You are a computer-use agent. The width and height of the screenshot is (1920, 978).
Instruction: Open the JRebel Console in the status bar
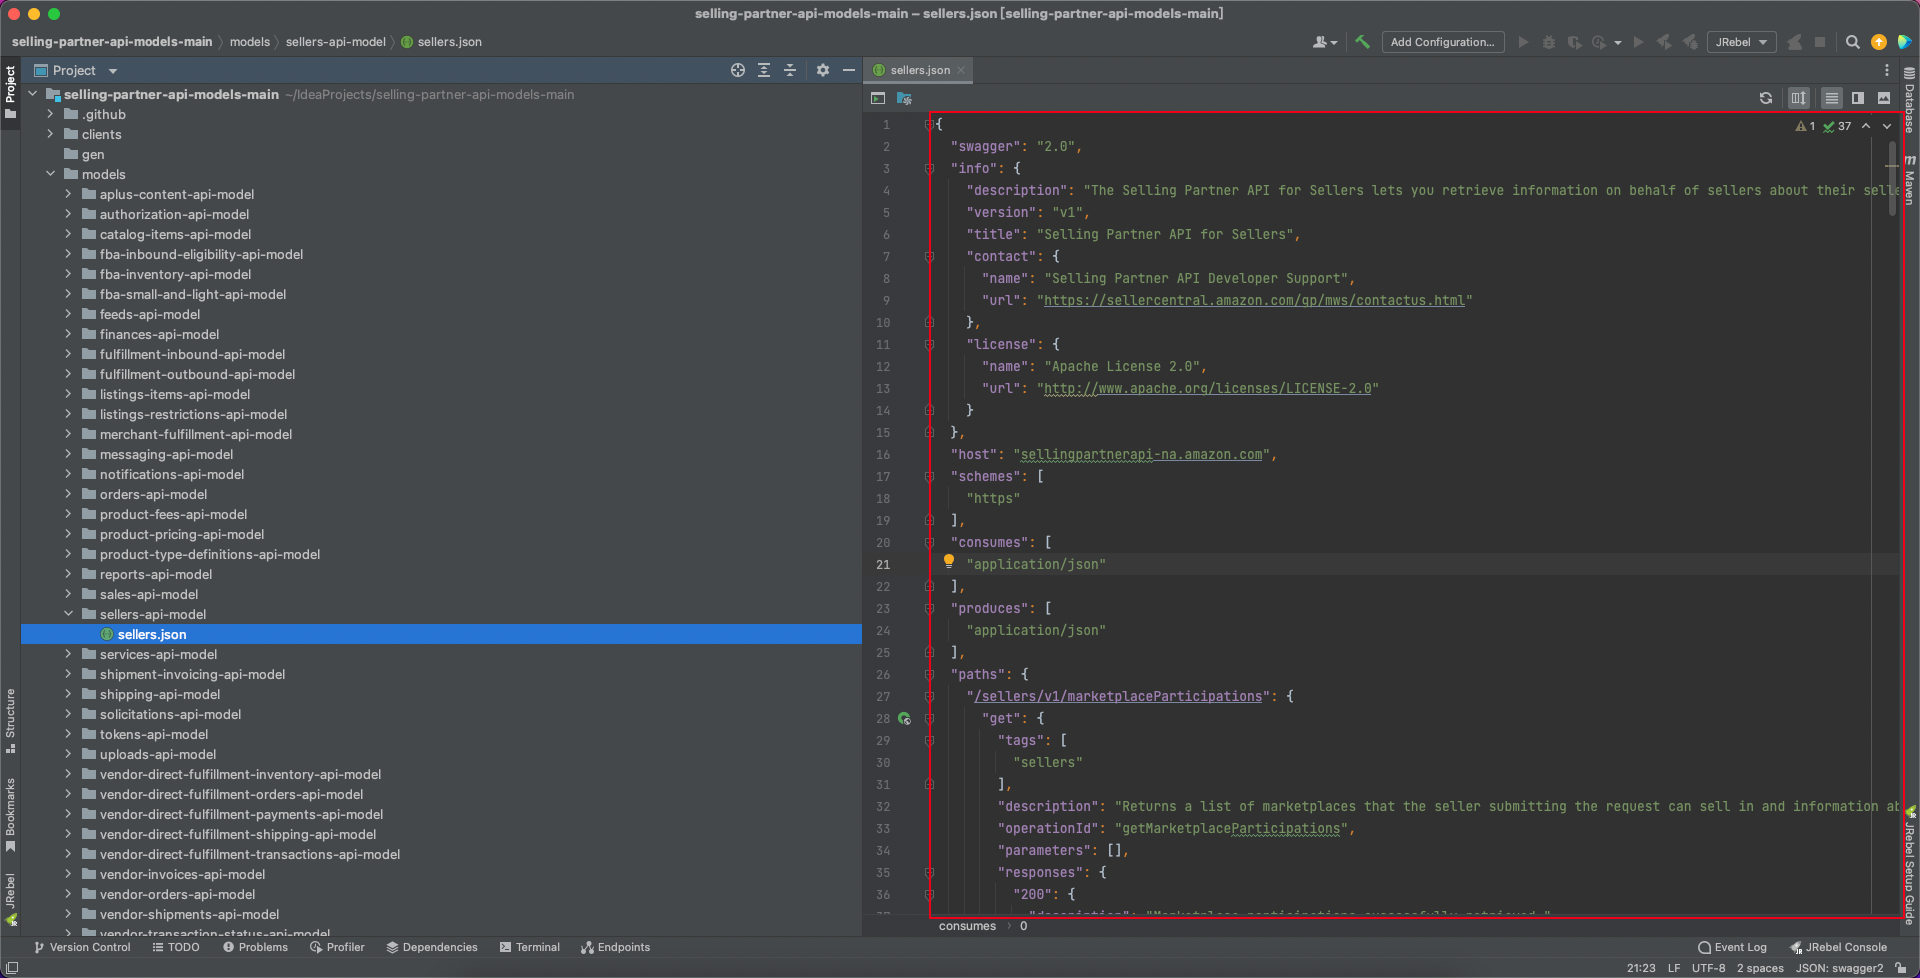1838,947
